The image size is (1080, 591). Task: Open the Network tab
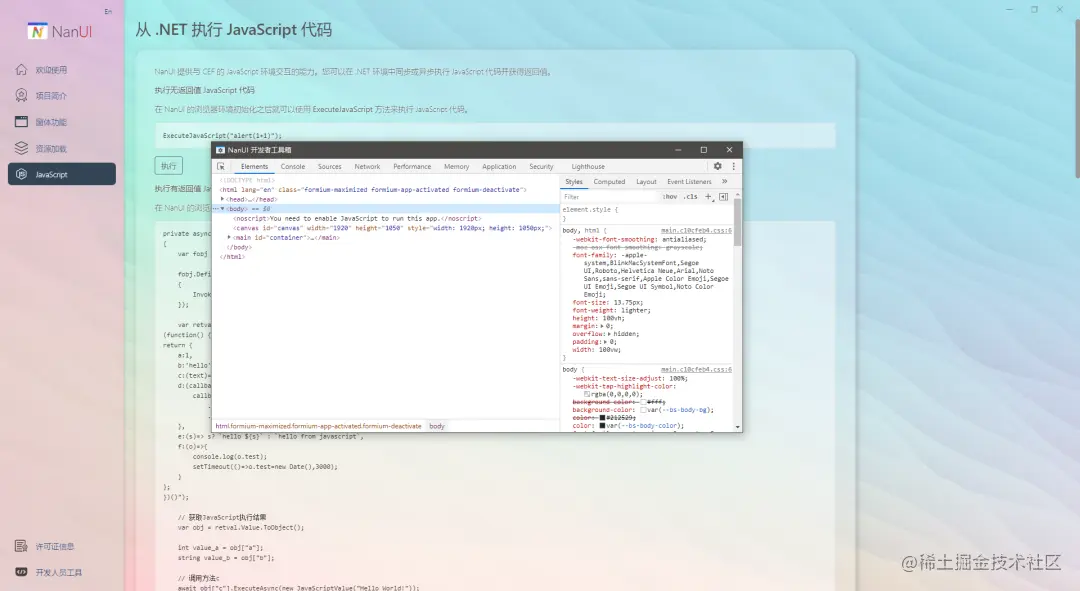pos(367,167)
